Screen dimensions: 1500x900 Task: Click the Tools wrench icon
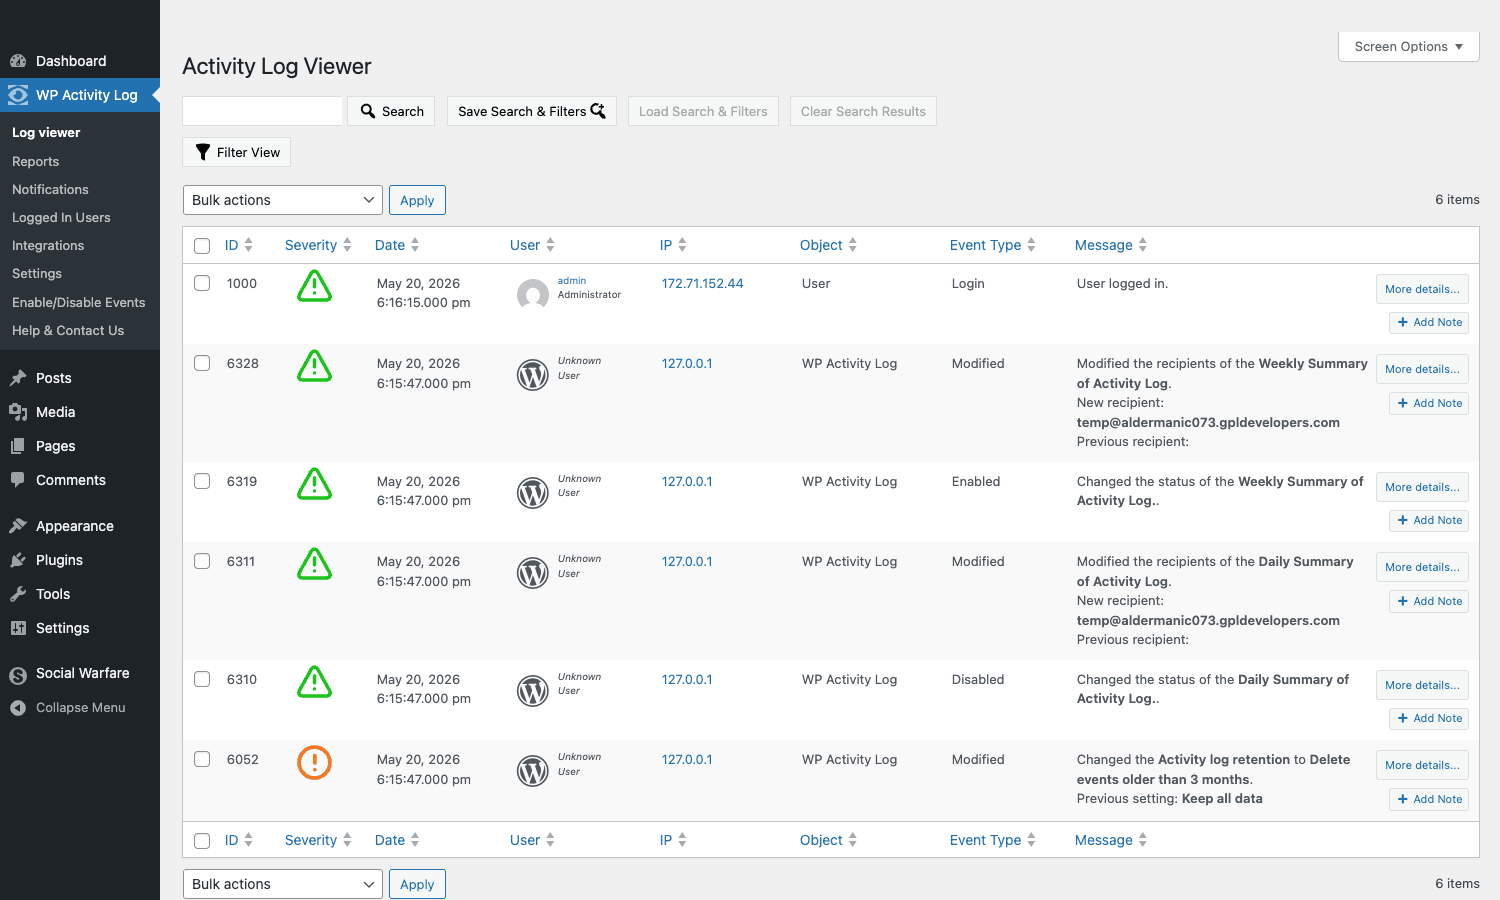point(18,594)
